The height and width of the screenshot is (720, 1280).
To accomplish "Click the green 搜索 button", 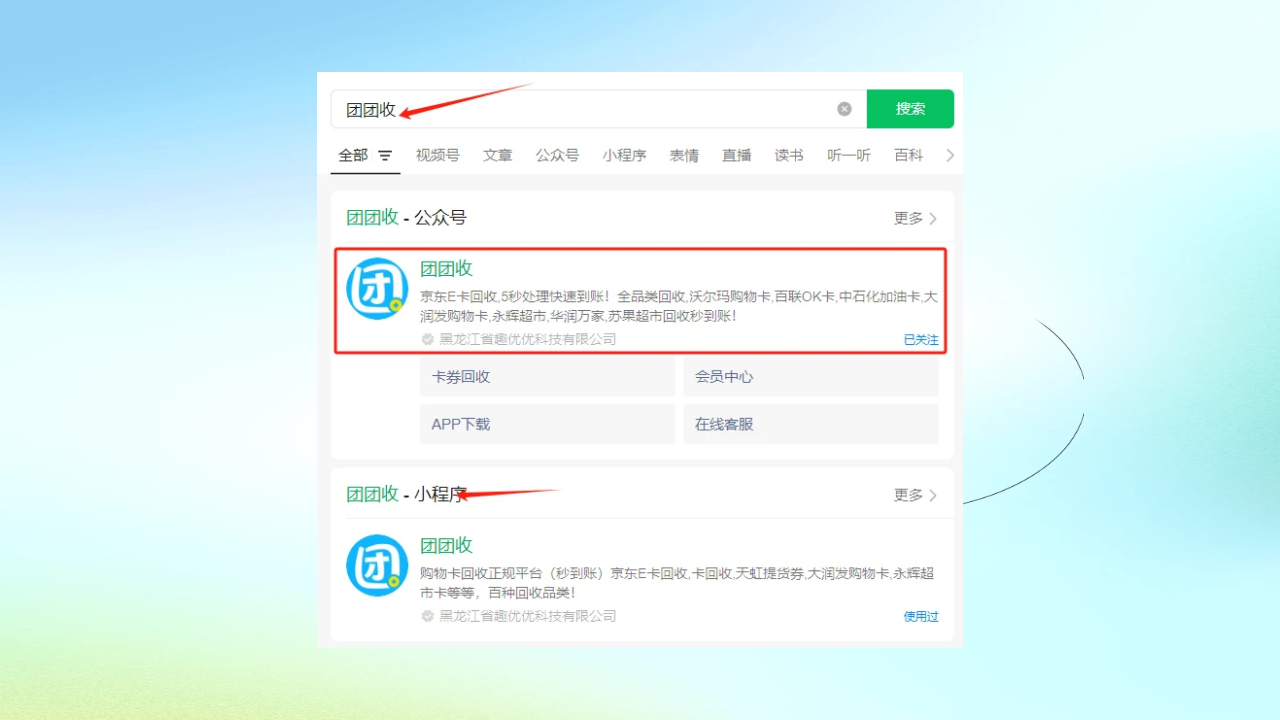I will pos(910,109).
